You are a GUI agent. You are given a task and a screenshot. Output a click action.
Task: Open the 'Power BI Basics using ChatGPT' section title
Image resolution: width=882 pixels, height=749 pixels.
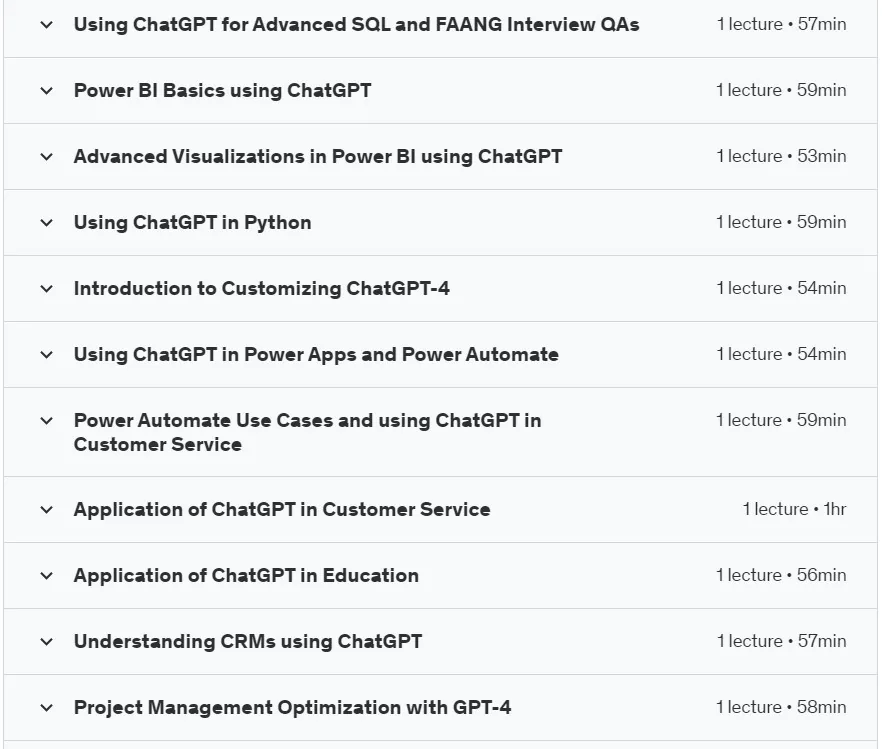tap(222, 91)
